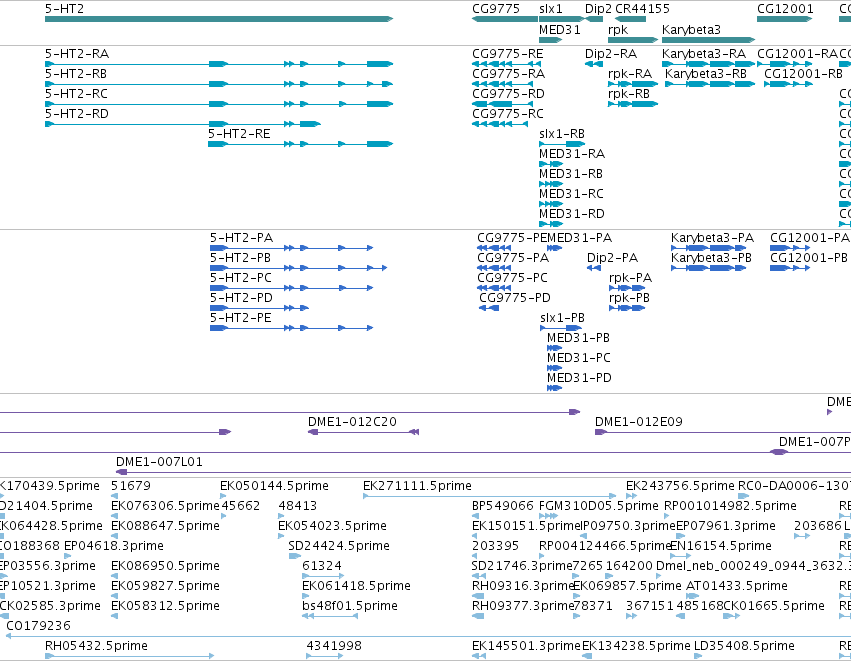851x661 pixels.
Task: Click protein 5-HT2-PE label
Action: (x=241, y=319)
